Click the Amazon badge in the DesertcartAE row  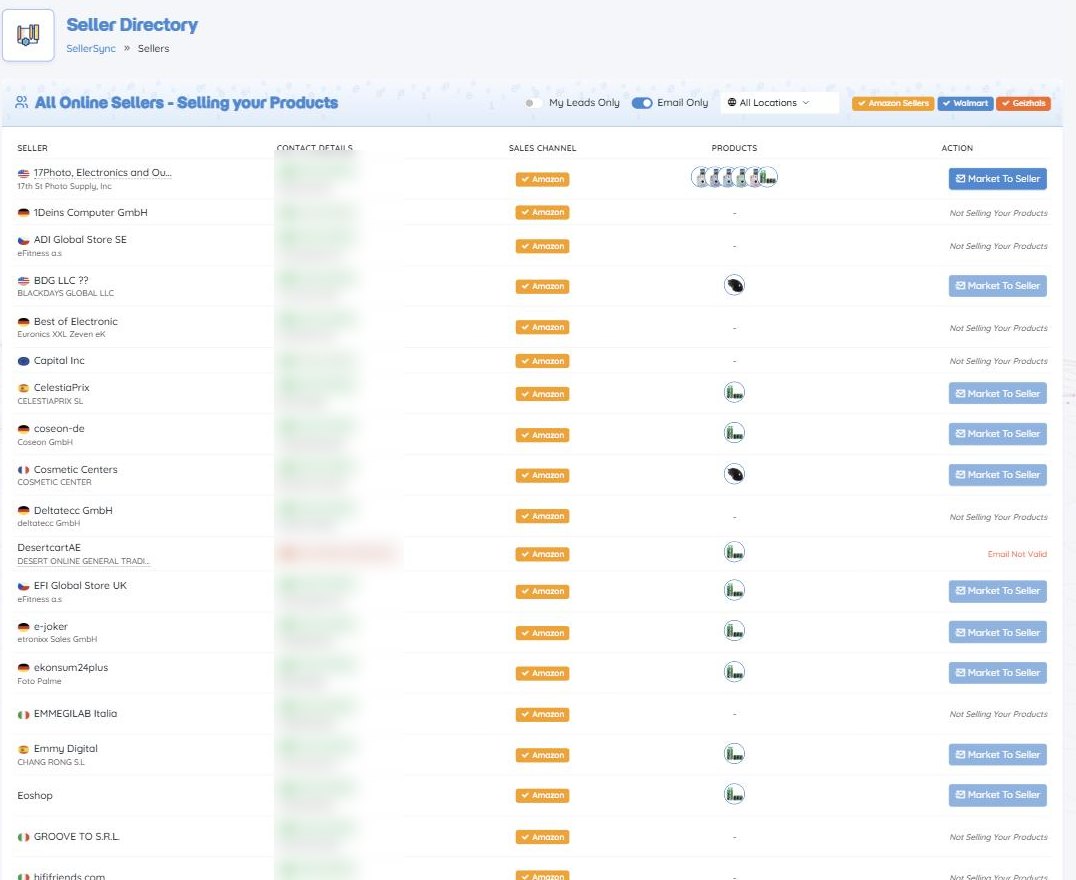tap(542, 554)
